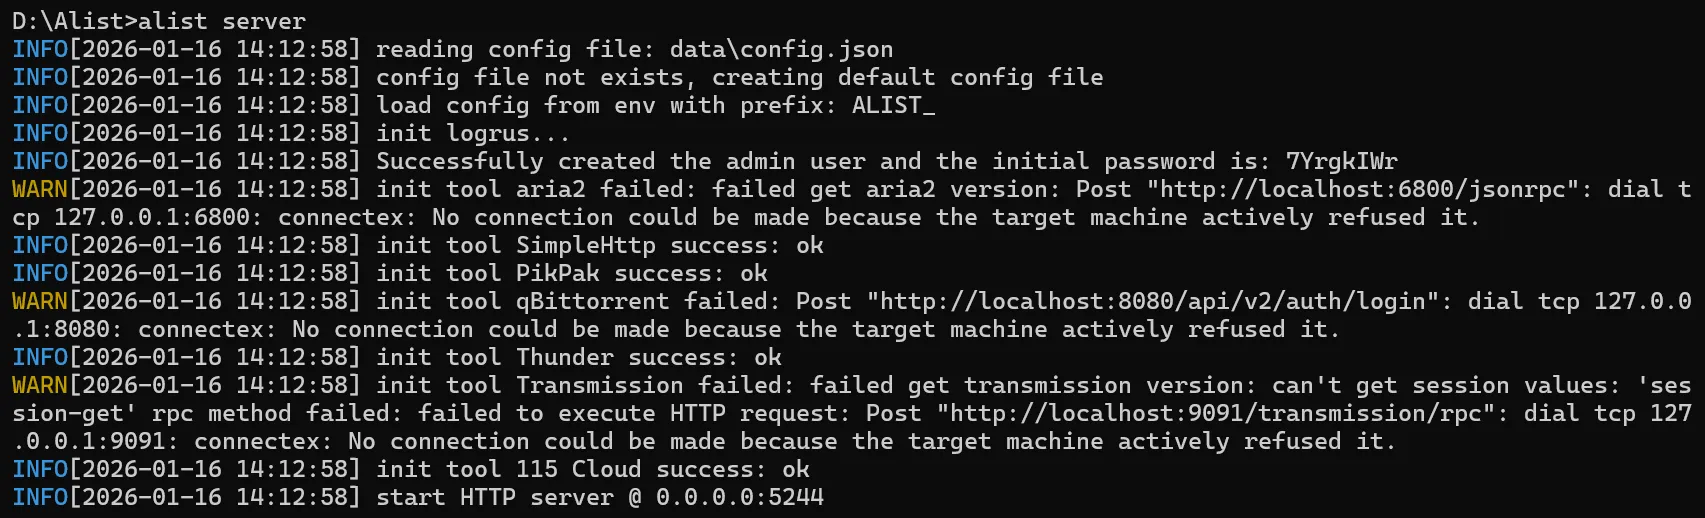1705x518 pixels.
Task: Click the word SimpleHttp
Action: click(585, 245)
